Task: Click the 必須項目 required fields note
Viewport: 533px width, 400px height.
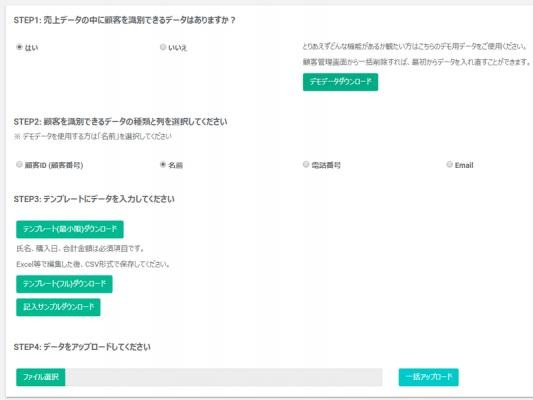Action: (x=80, y=248)
